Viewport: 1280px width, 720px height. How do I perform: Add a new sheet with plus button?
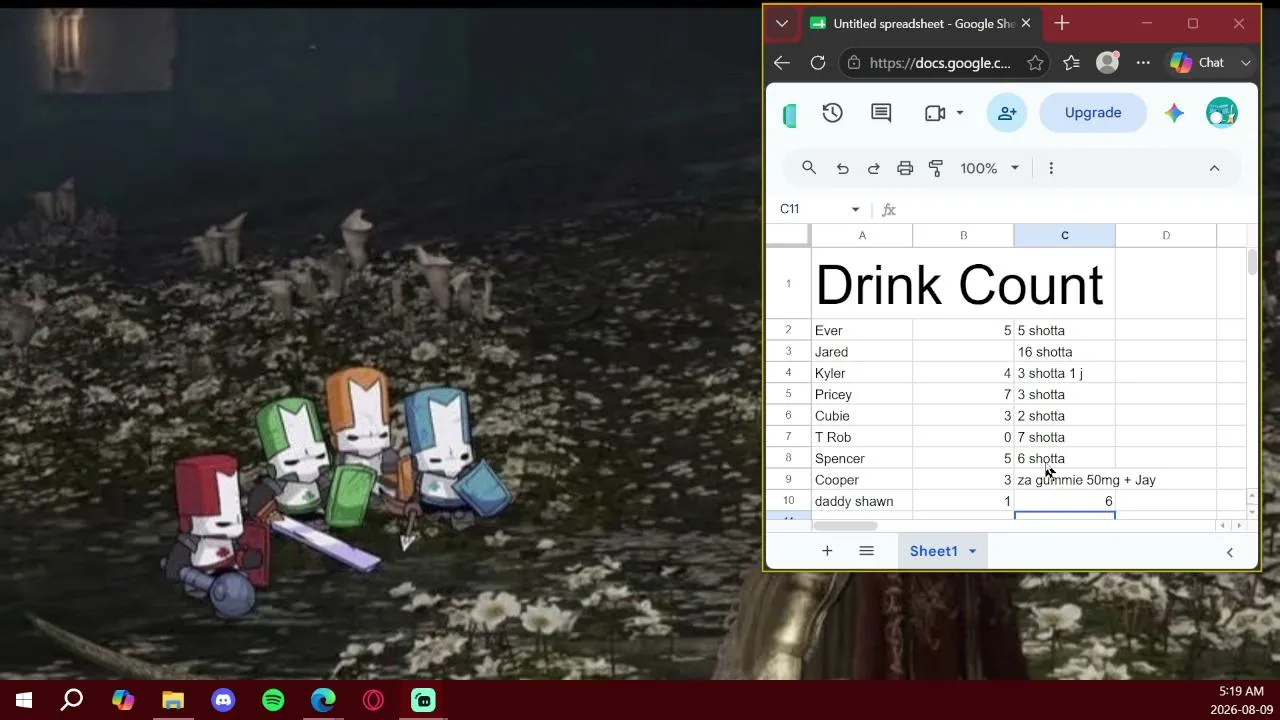827,551
